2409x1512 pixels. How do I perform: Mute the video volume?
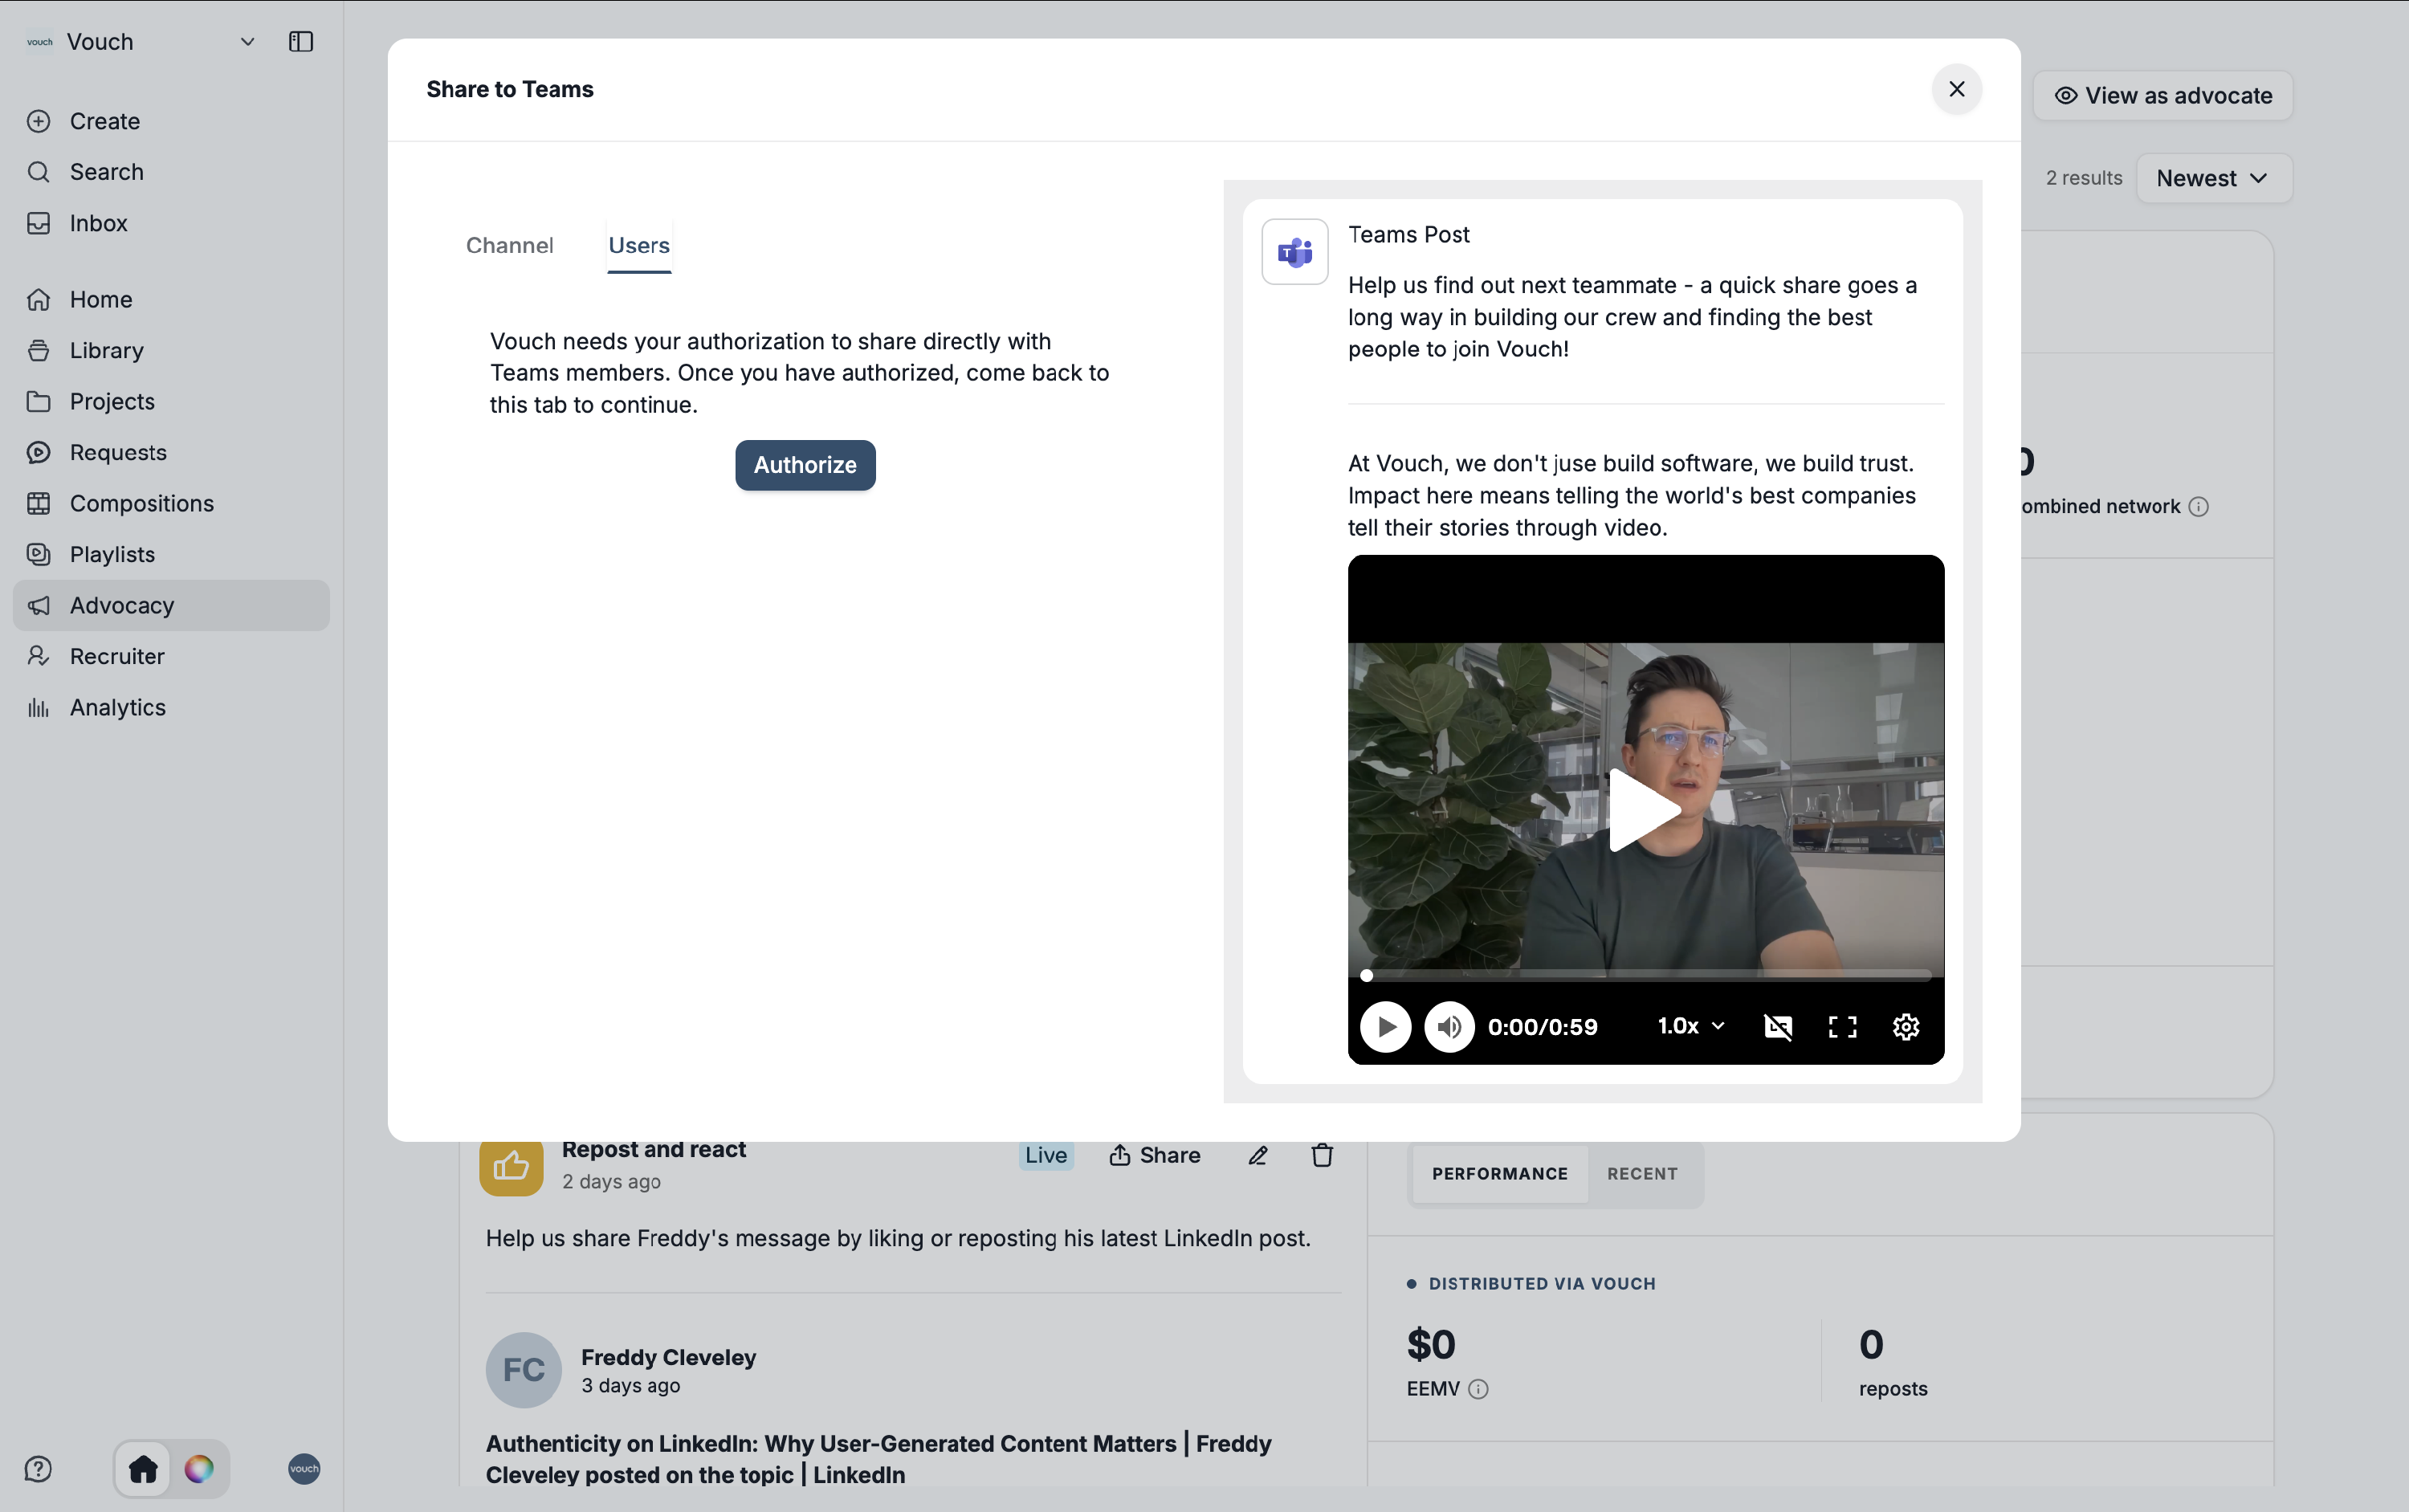[1450, 1027]
